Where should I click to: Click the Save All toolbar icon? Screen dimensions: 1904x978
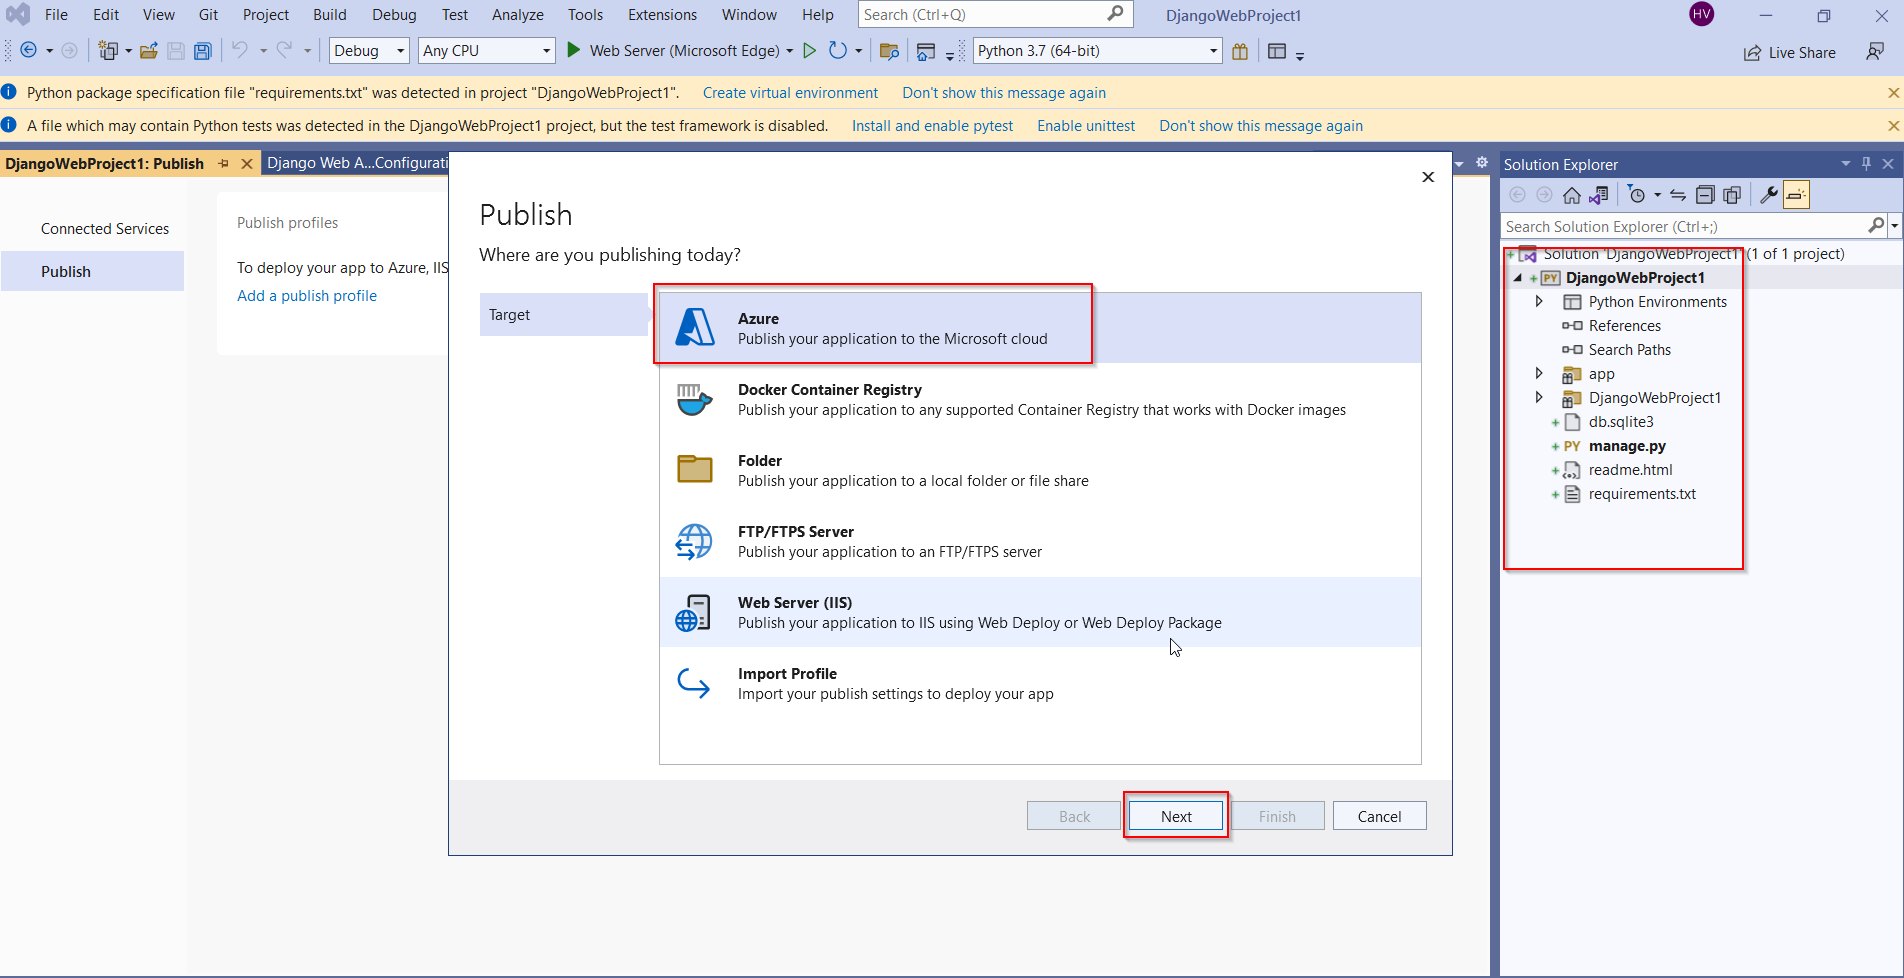202,51
